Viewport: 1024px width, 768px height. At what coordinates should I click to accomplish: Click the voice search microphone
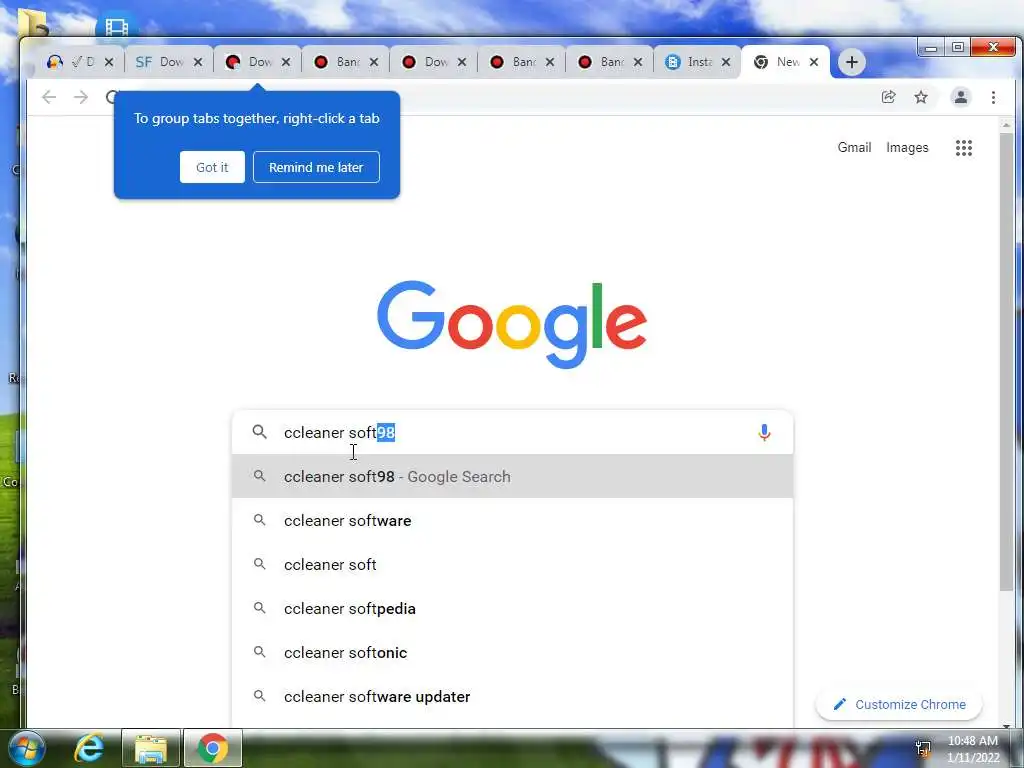tap(764, 432)
